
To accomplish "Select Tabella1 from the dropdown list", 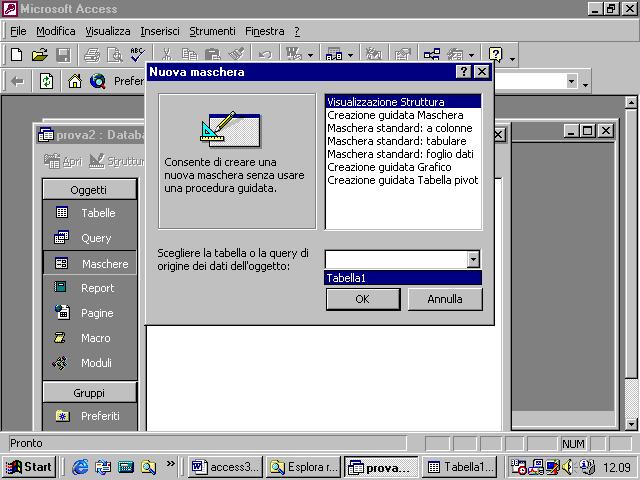I will (403, 278).
